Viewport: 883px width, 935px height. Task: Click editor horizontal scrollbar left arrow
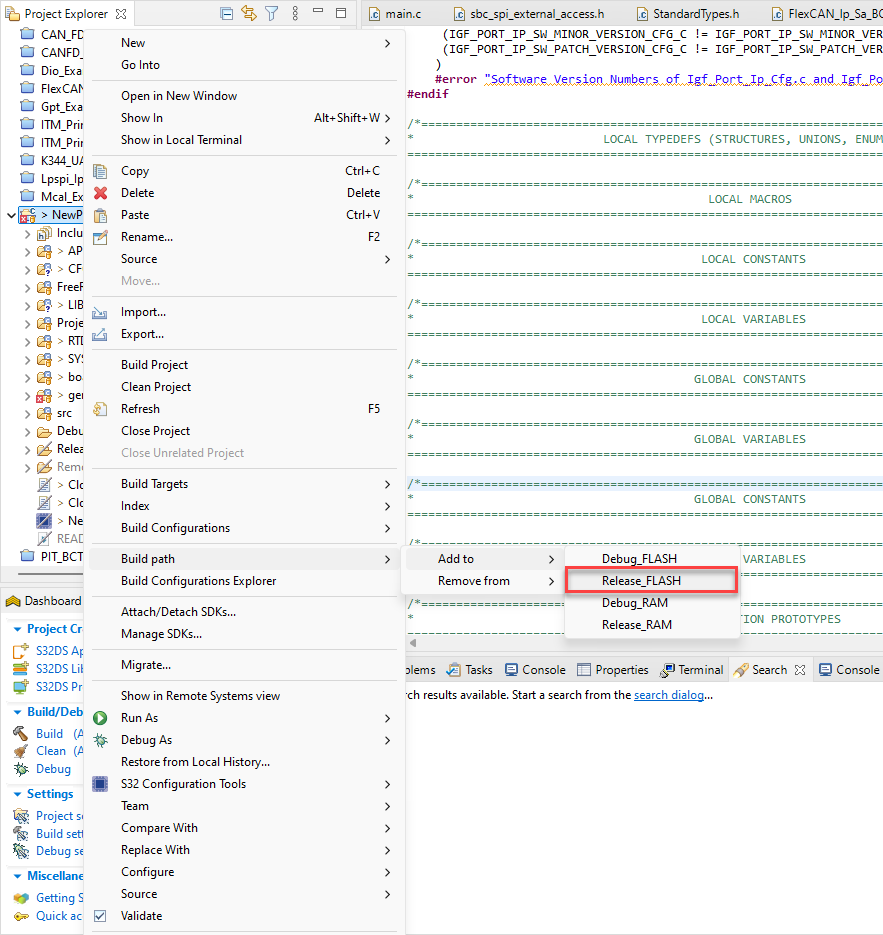point(413,643)
